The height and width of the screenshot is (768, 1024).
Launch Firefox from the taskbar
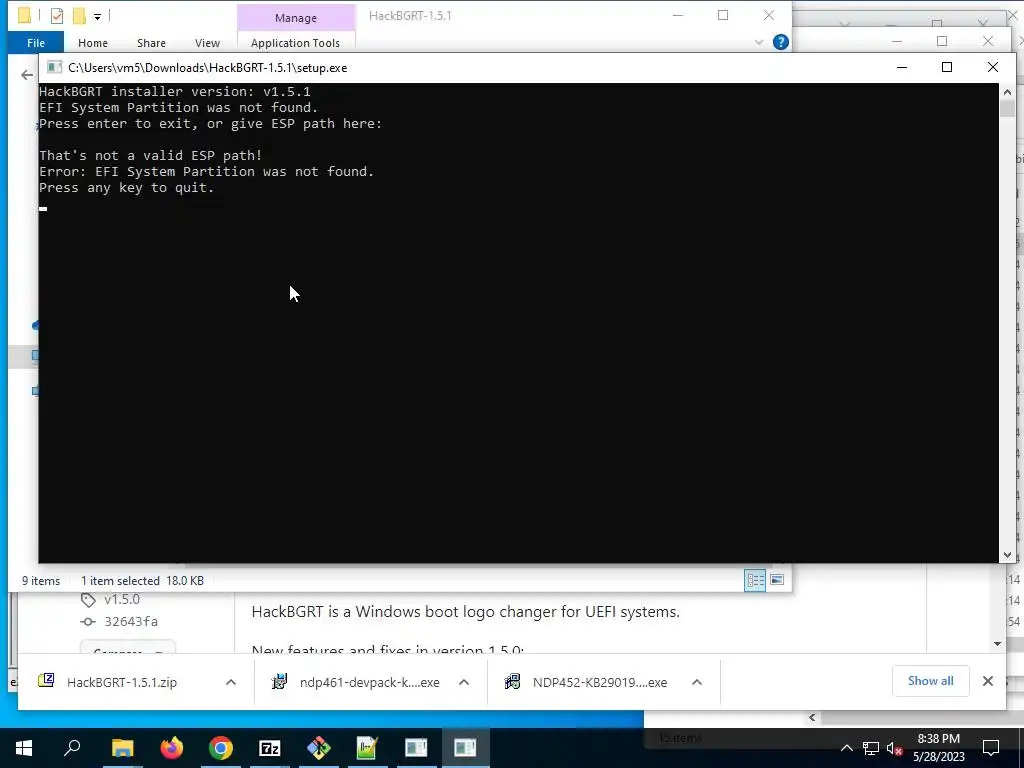(172, 748)
